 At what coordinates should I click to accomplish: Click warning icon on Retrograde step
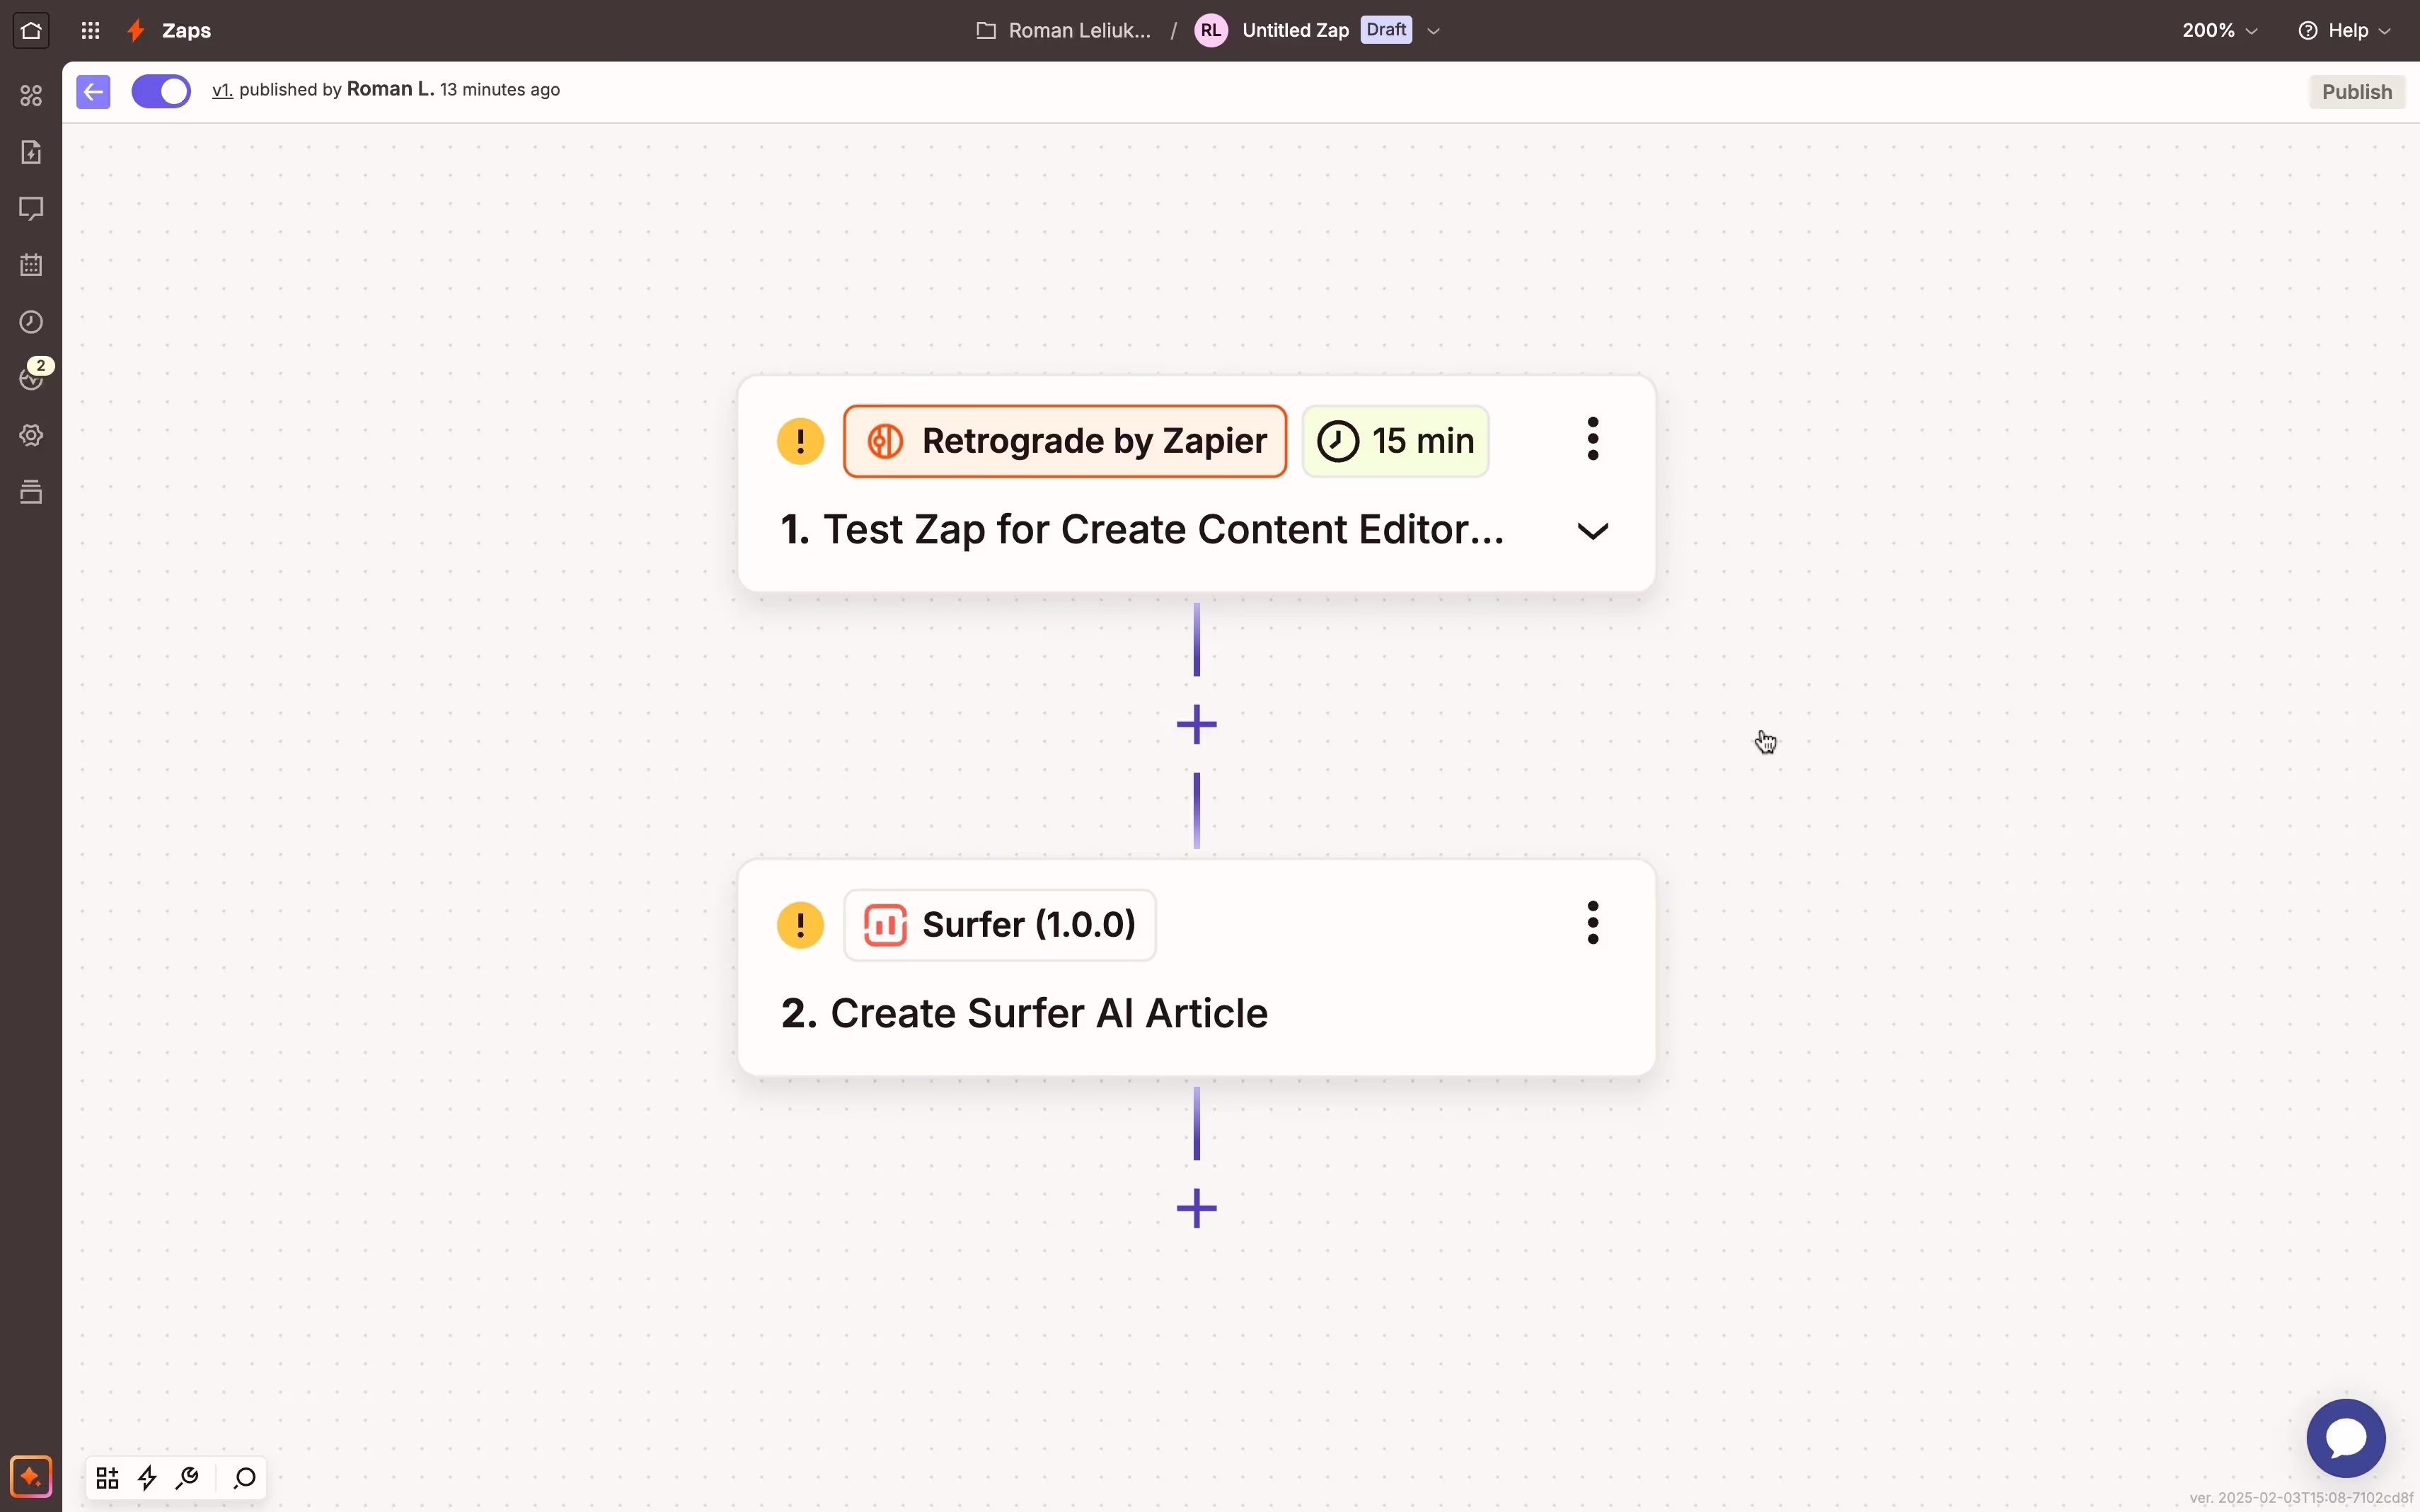[800, 441]
